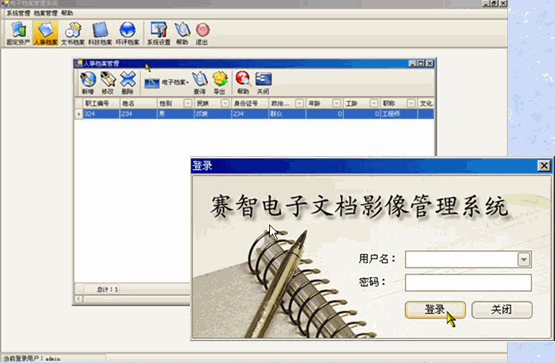This screenshot has height=363, width=555.
Task: Click the 查询 search icon
Action: click(x=200, y=83)
